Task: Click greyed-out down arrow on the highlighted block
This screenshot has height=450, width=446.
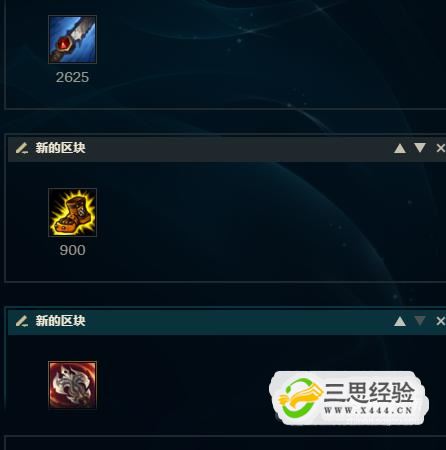Action: coord(420,321)
